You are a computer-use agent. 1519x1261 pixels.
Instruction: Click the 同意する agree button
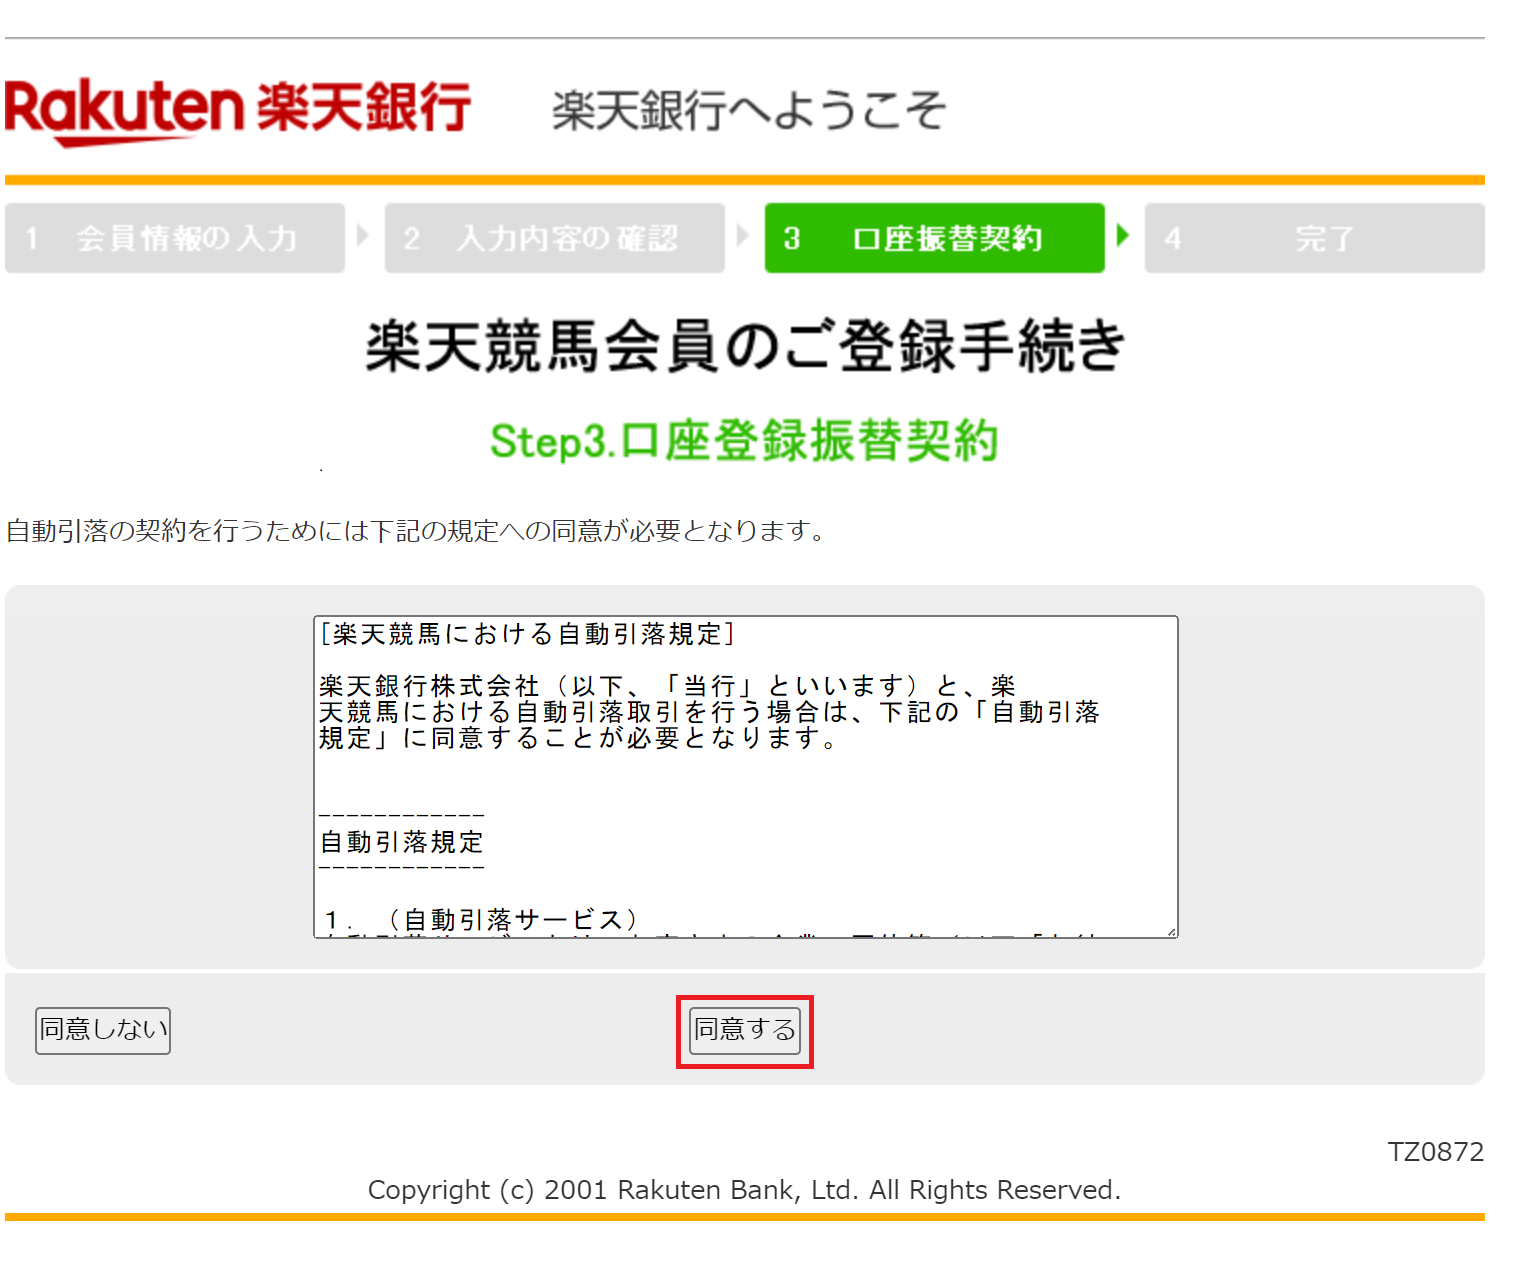coord(745,1030)
